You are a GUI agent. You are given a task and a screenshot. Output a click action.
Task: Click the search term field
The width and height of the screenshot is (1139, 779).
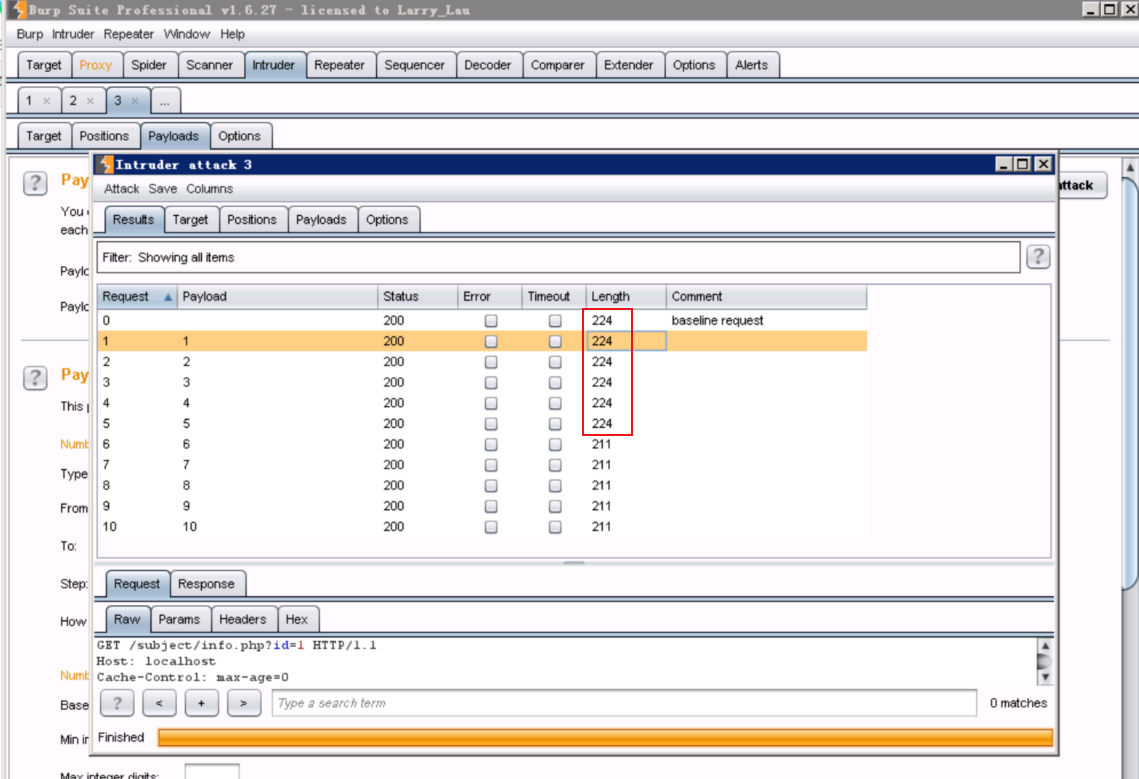[624, 703]
